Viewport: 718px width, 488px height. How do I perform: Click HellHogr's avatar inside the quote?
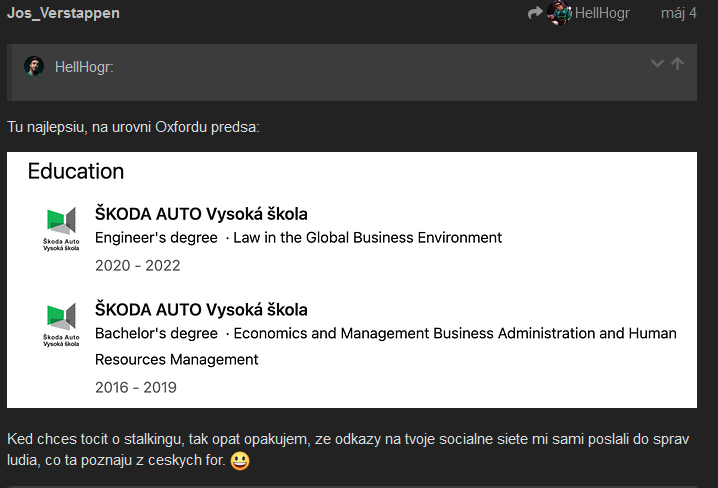34,66
